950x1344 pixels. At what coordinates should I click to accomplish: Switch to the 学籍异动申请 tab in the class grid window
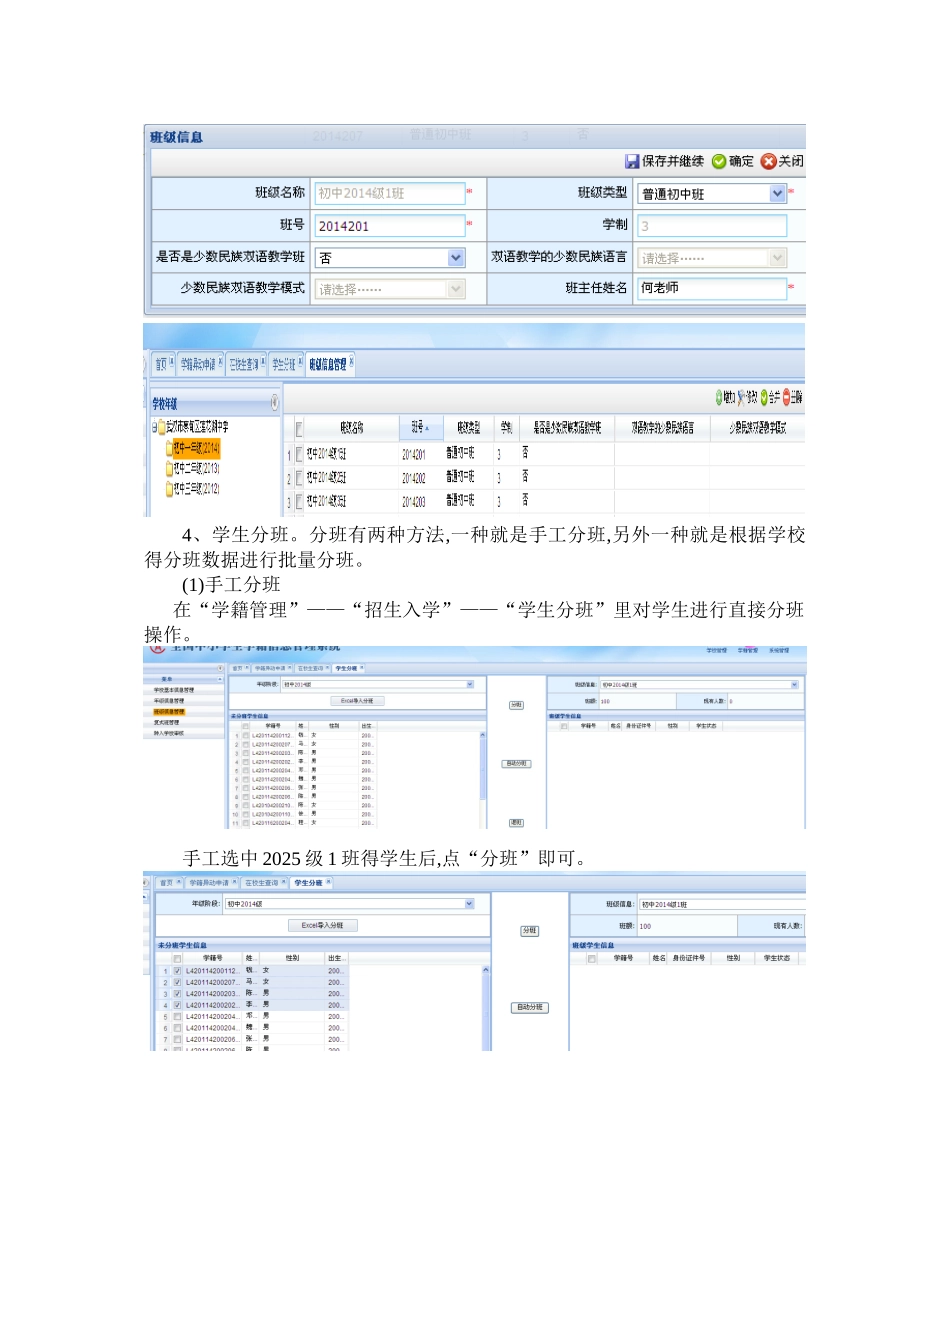click(x=198, y=364)
